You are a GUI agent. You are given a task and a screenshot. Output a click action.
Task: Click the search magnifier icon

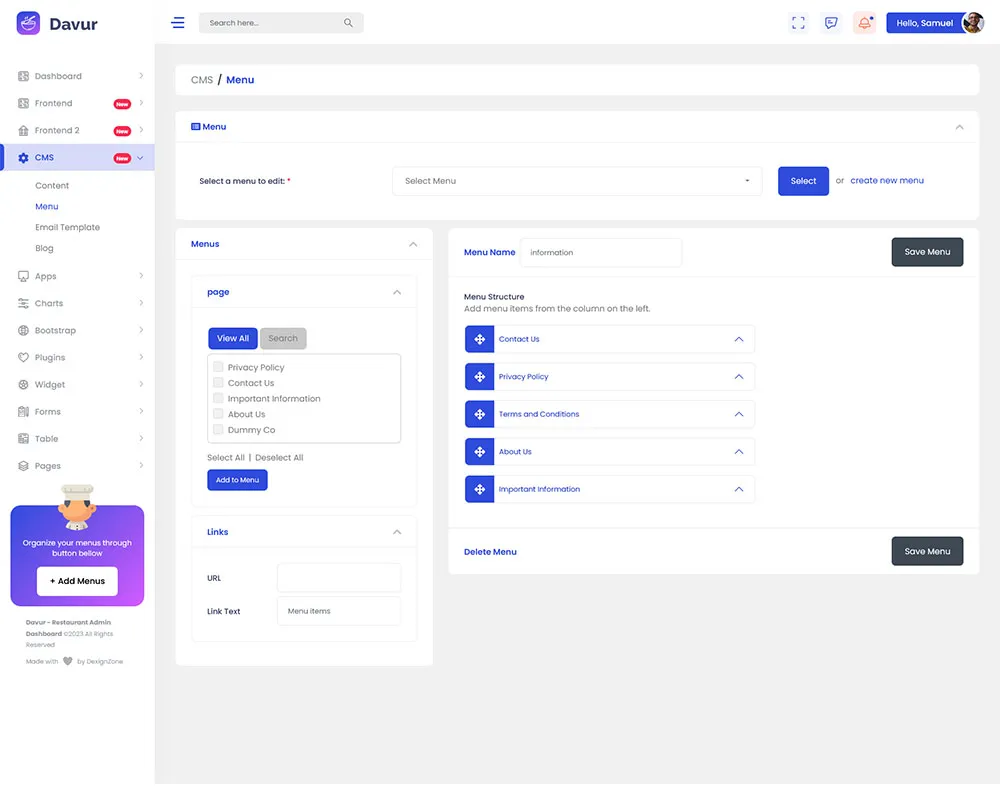[348, 23]
